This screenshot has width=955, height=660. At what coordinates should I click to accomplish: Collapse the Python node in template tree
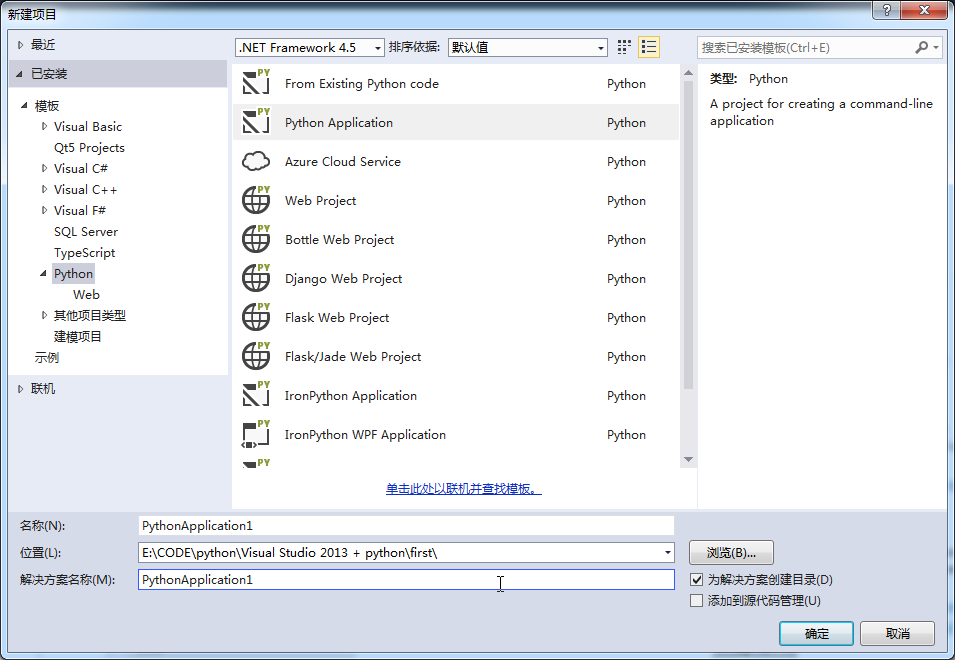pyautogui.click(x=42, y=273)
